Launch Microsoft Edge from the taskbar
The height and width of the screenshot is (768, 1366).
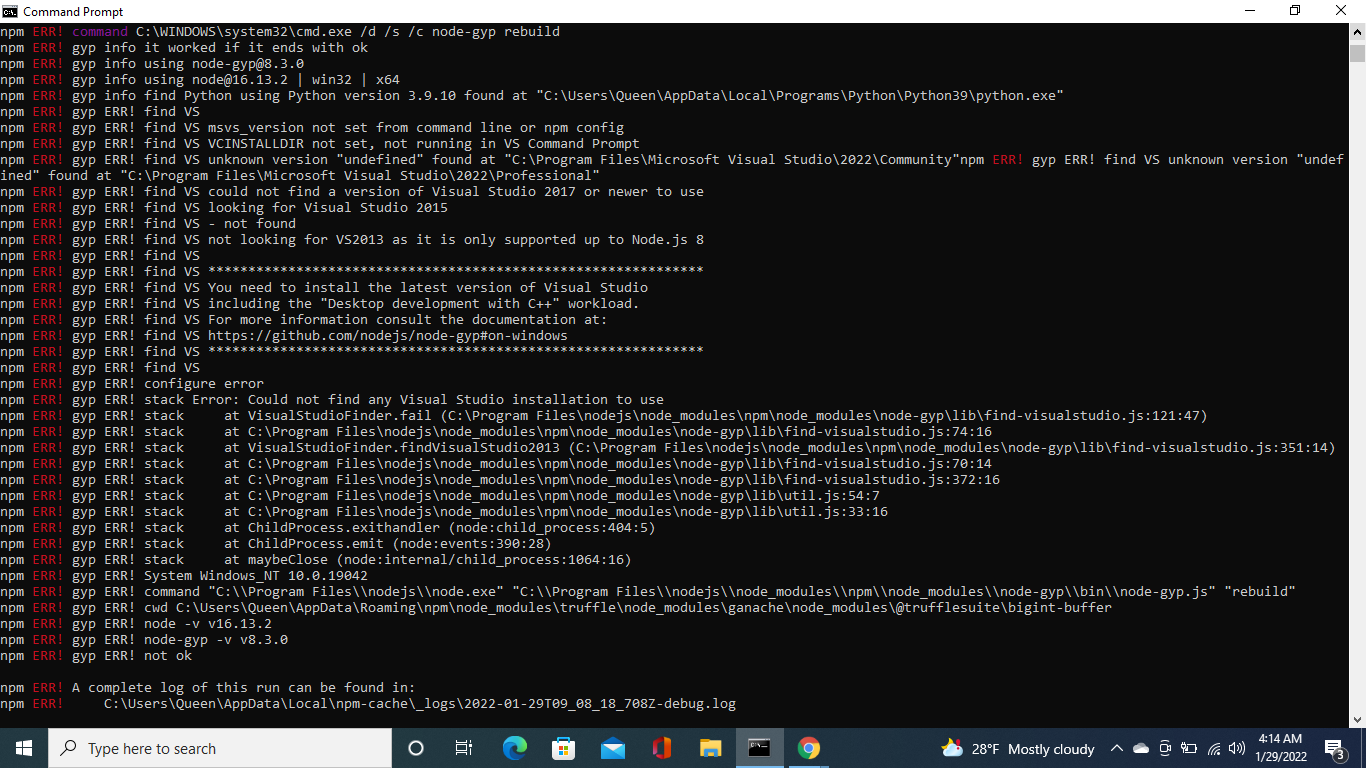tap(514, 748)
